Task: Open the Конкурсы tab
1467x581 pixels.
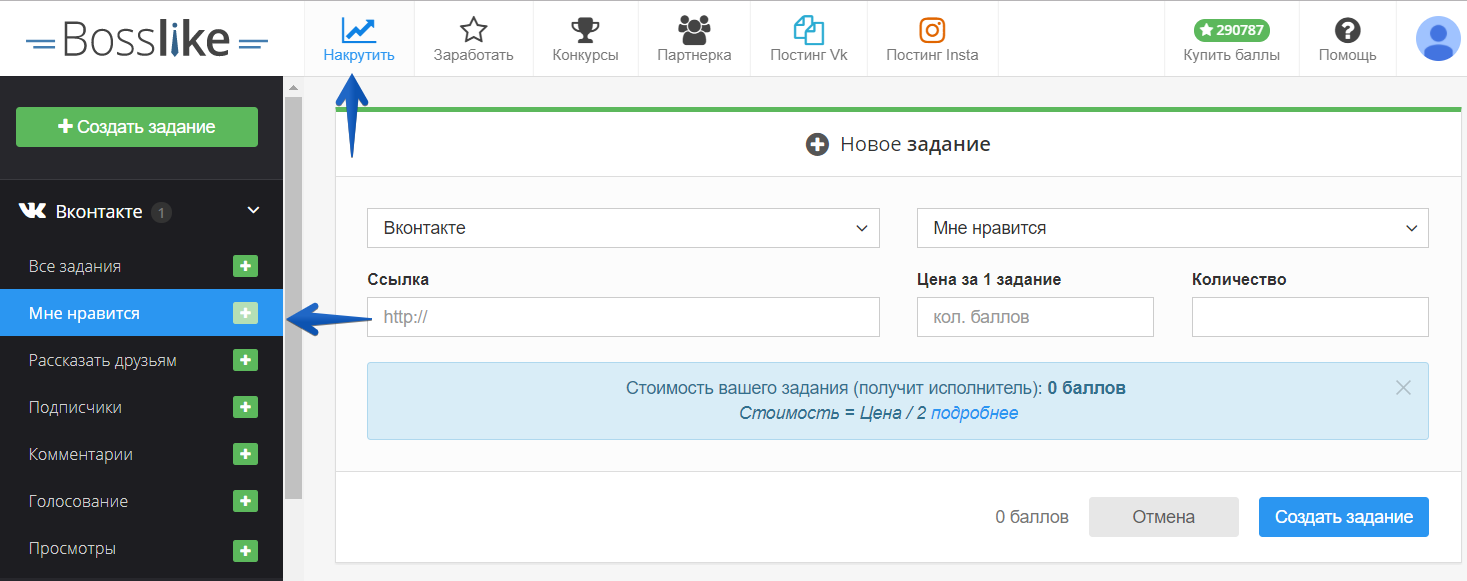Action: [585, 39]
